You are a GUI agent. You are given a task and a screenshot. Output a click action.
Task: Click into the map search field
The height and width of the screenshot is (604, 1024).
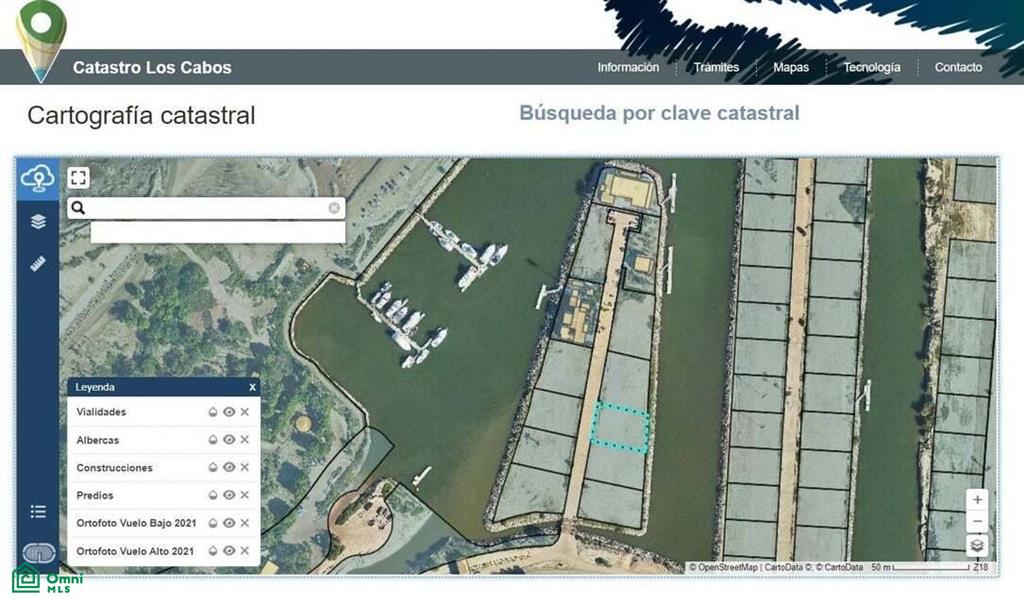pos(206,208)
